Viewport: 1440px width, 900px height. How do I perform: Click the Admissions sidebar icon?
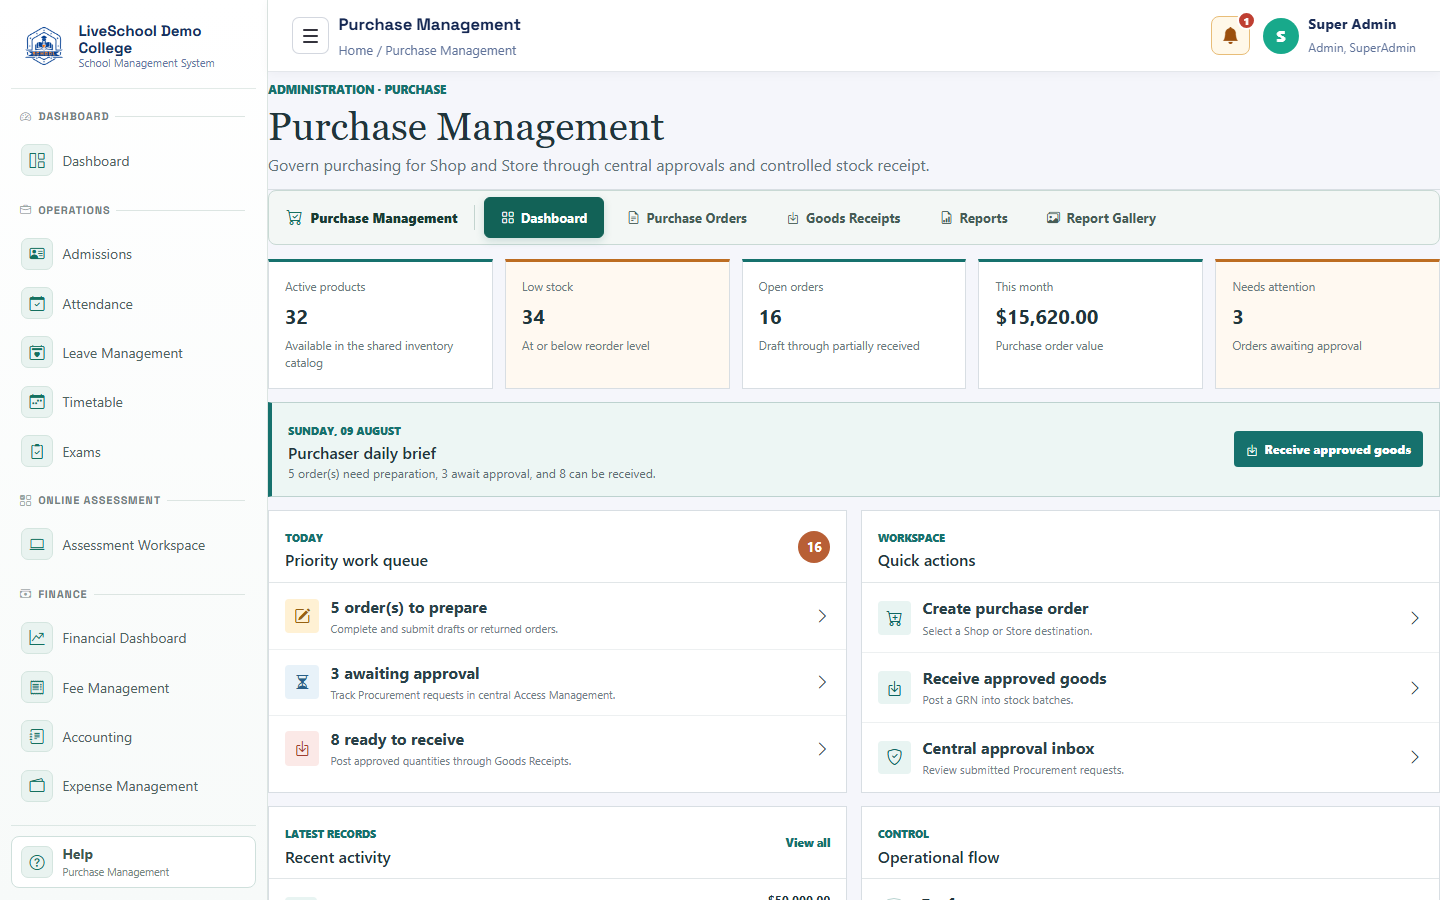pos(37,254)
